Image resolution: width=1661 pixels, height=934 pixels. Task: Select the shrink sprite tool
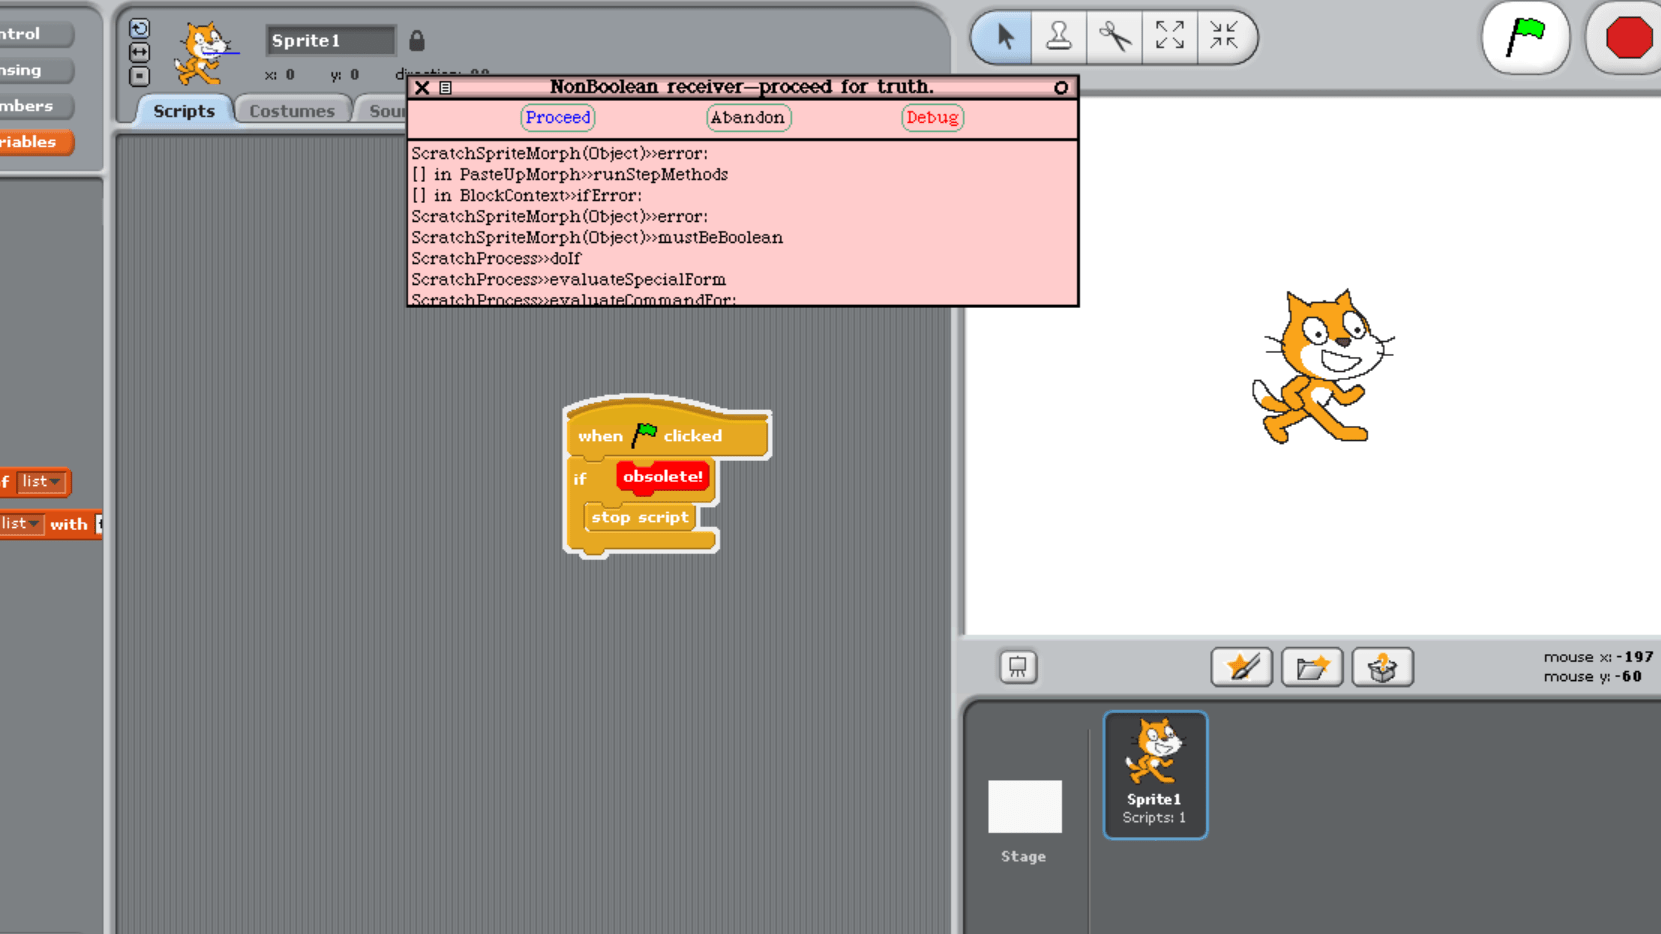[x=1224, y=38]
